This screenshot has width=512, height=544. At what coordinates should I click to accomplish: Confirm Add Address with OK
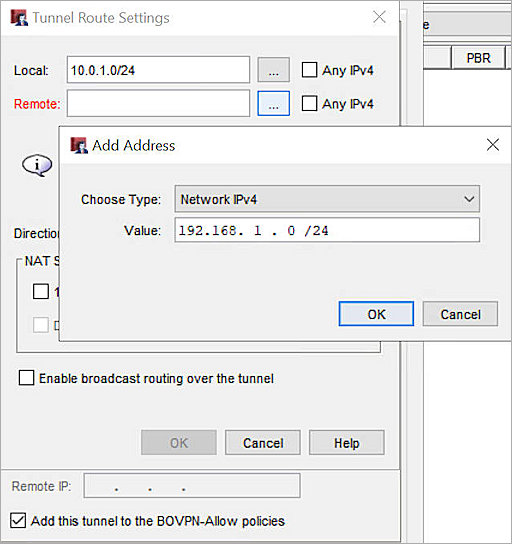376,314
